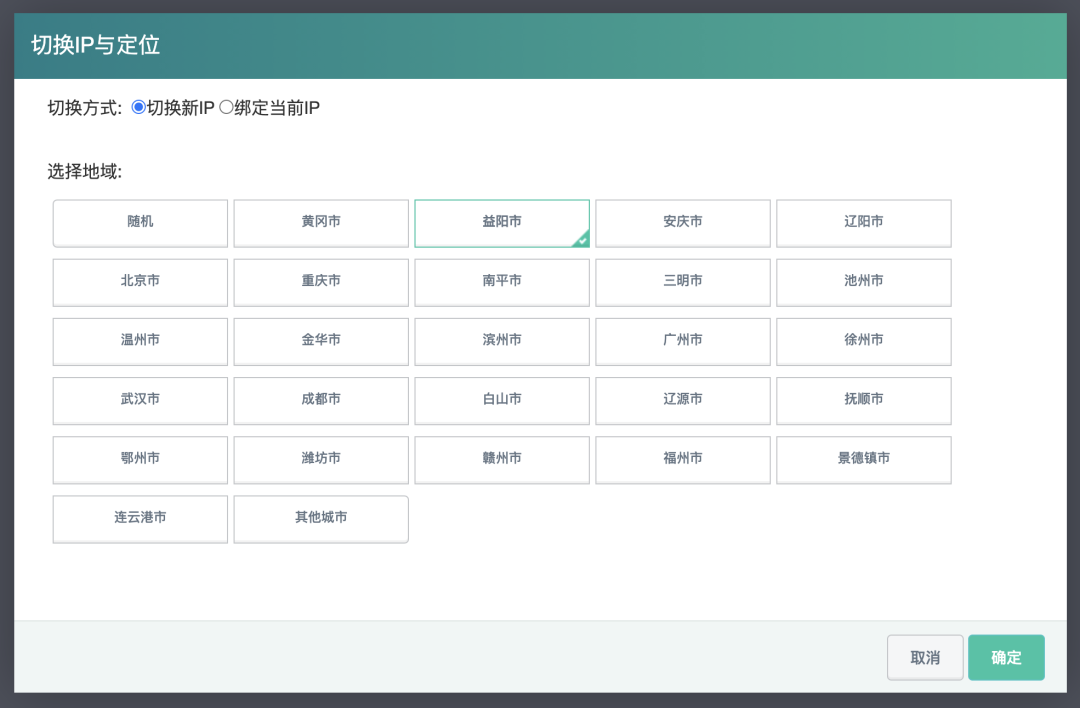This screenshot has width=1080, height=708.
Task: Select 黄冈市 as the region
Action: click(321, 222)
